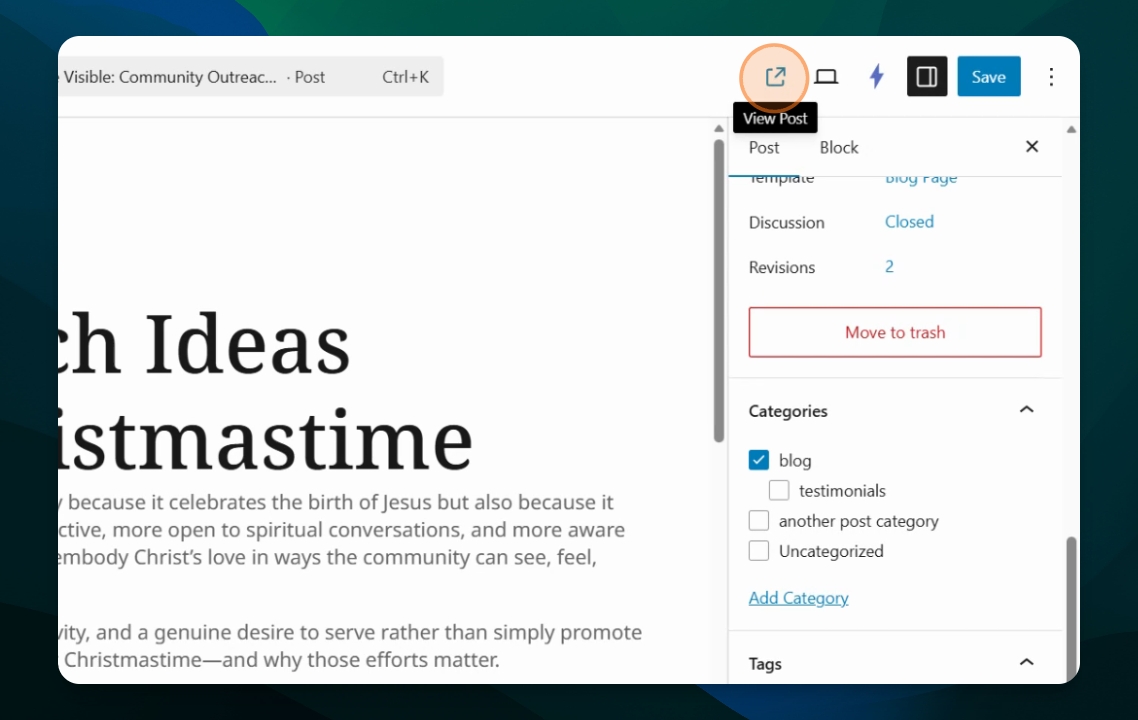Open the Add Category link

click(798, 598)
